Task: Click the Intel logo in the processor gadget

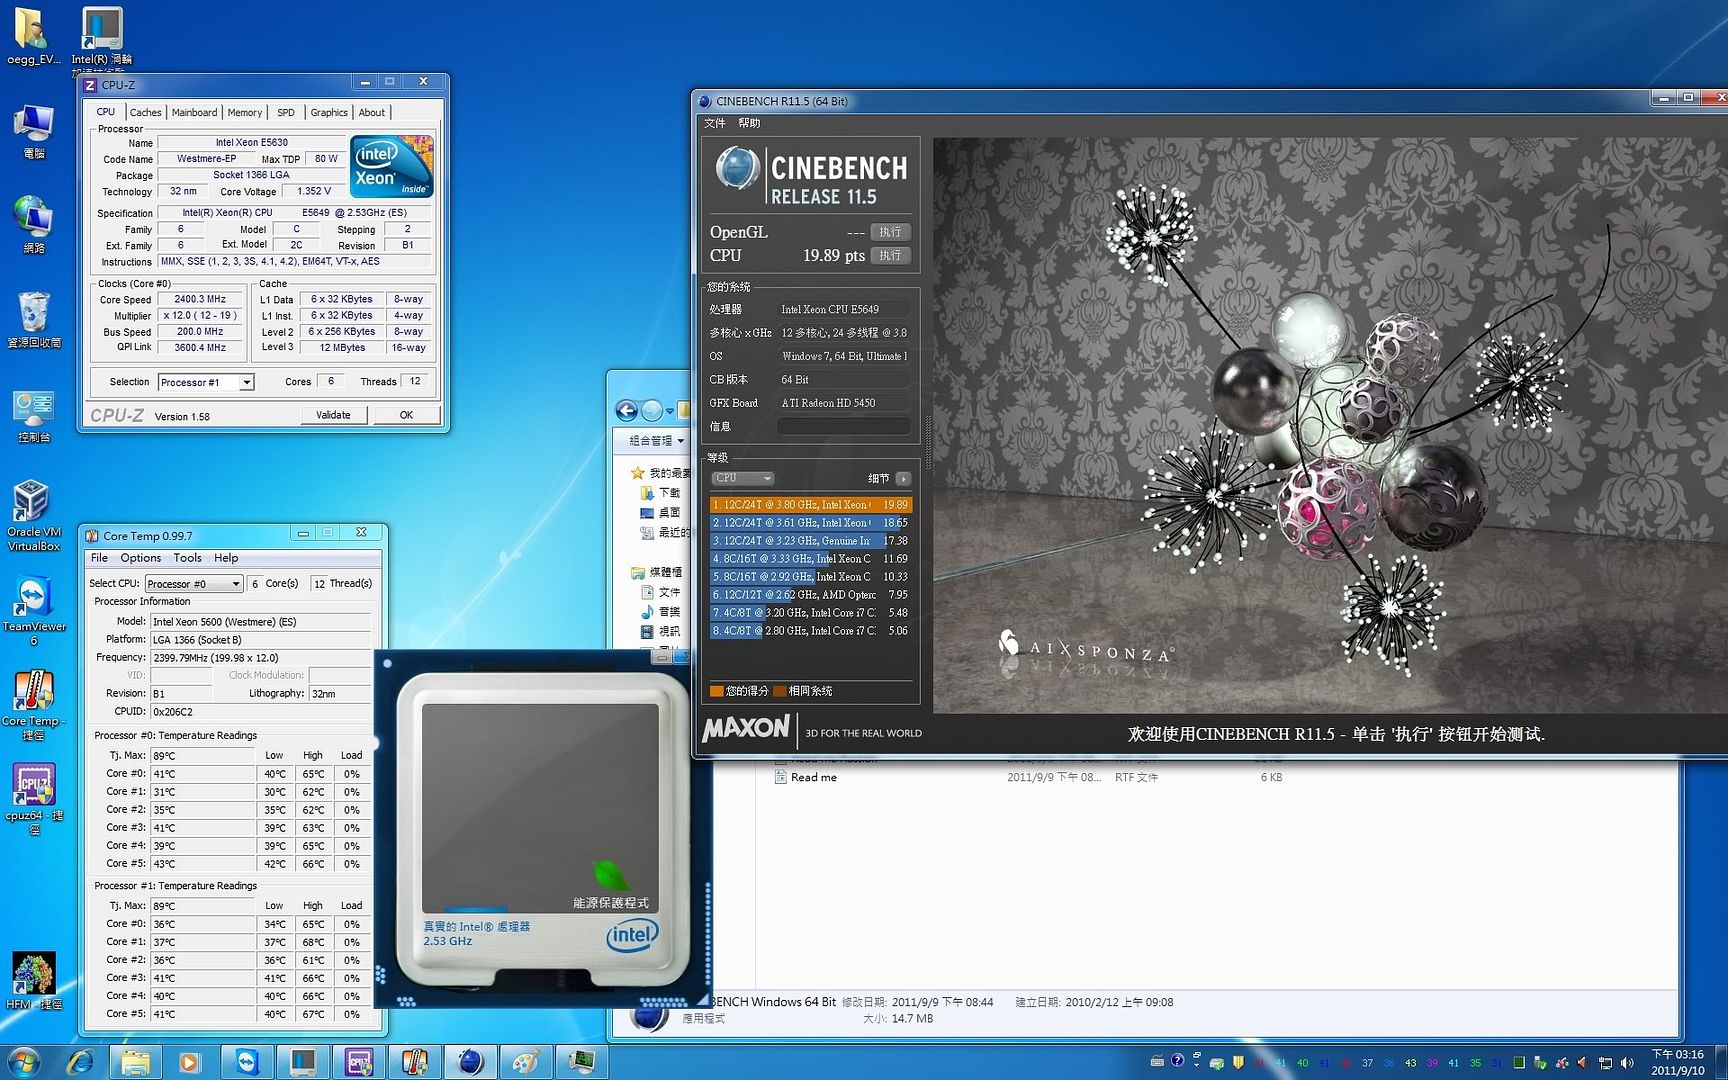Action: pos(632,937)
